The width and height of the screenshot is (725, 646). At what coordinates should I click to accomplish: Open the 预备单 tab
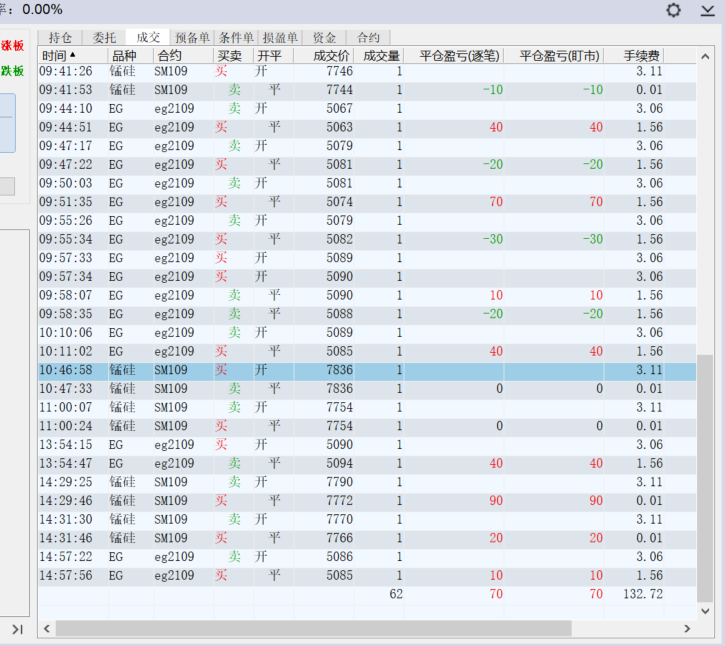coord(192,37)
